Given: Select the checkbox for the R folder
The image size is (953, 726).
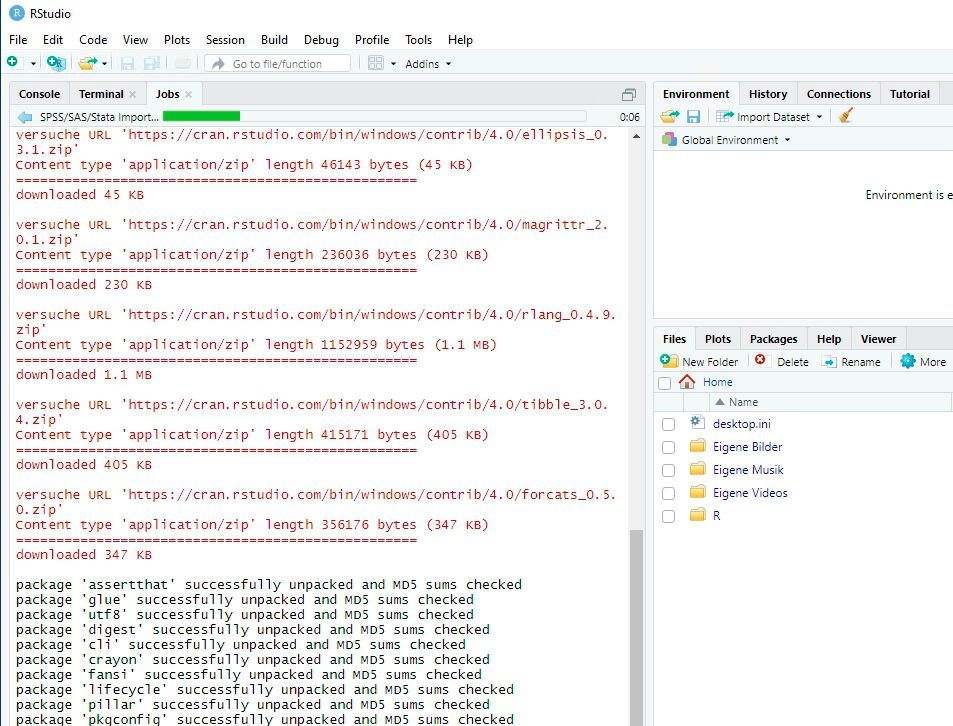Looking at the screenshot, I should coord(668,515).
